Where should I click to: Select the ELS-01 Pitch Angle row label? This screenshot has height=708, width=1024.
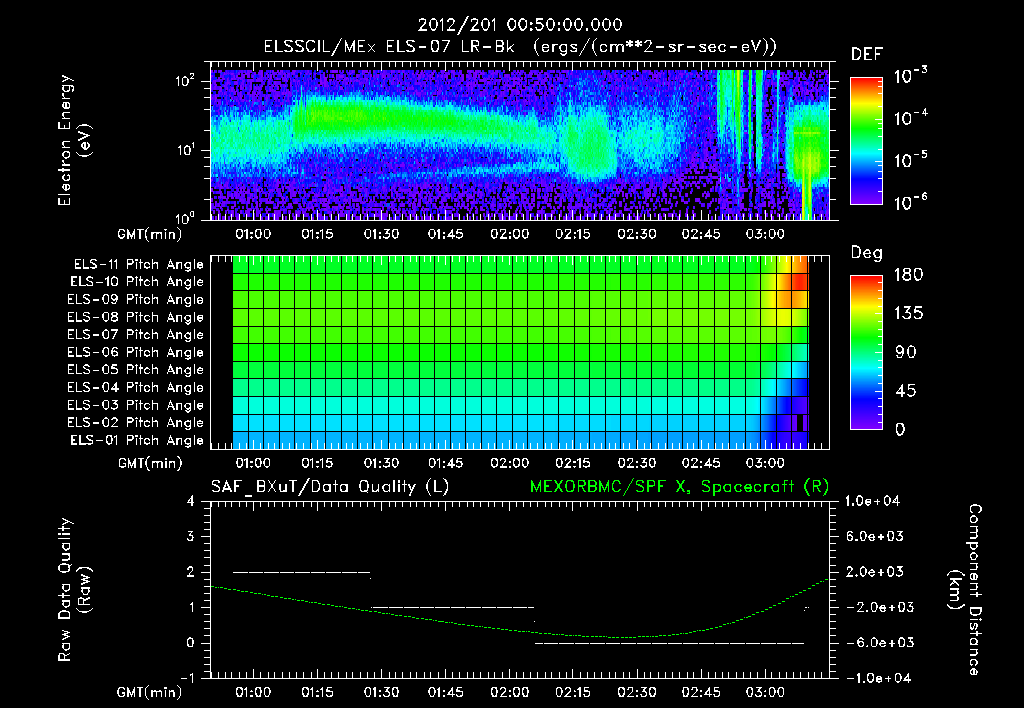(x=137, y=440)
